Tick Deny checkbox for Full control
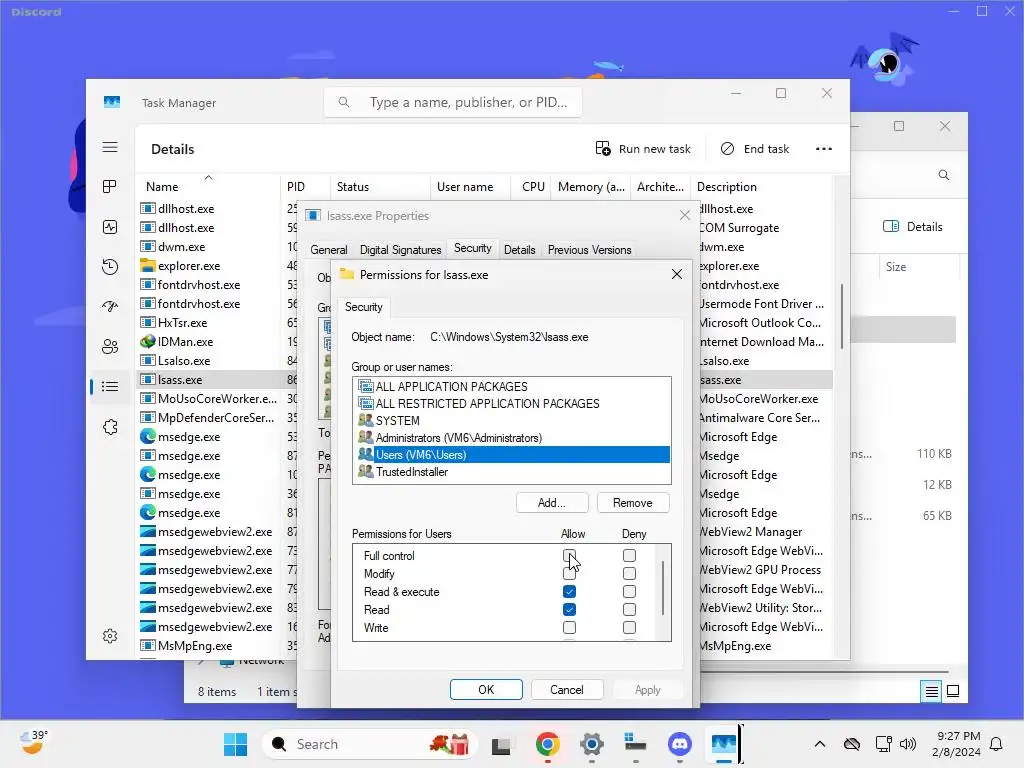 tap(629, 556)
